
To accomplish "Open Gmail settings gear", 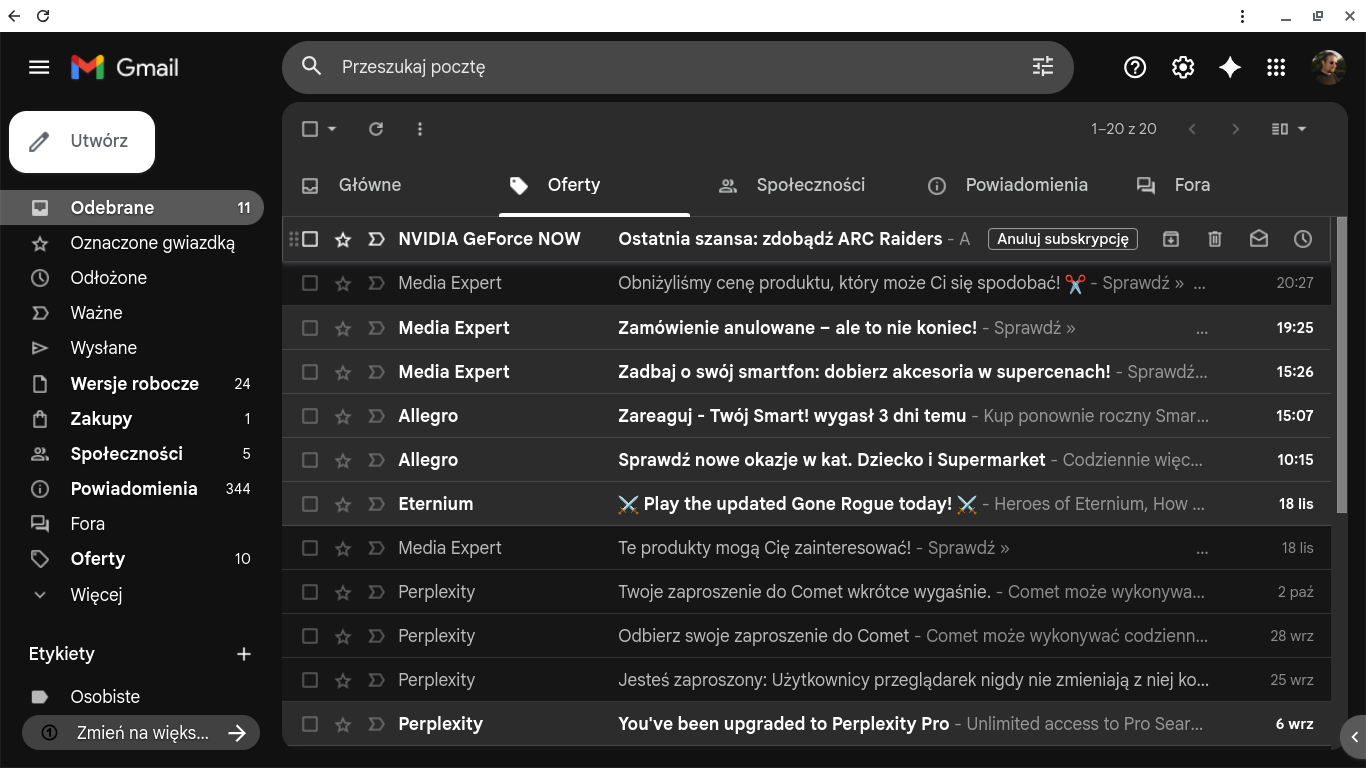I will [1183, 67].
